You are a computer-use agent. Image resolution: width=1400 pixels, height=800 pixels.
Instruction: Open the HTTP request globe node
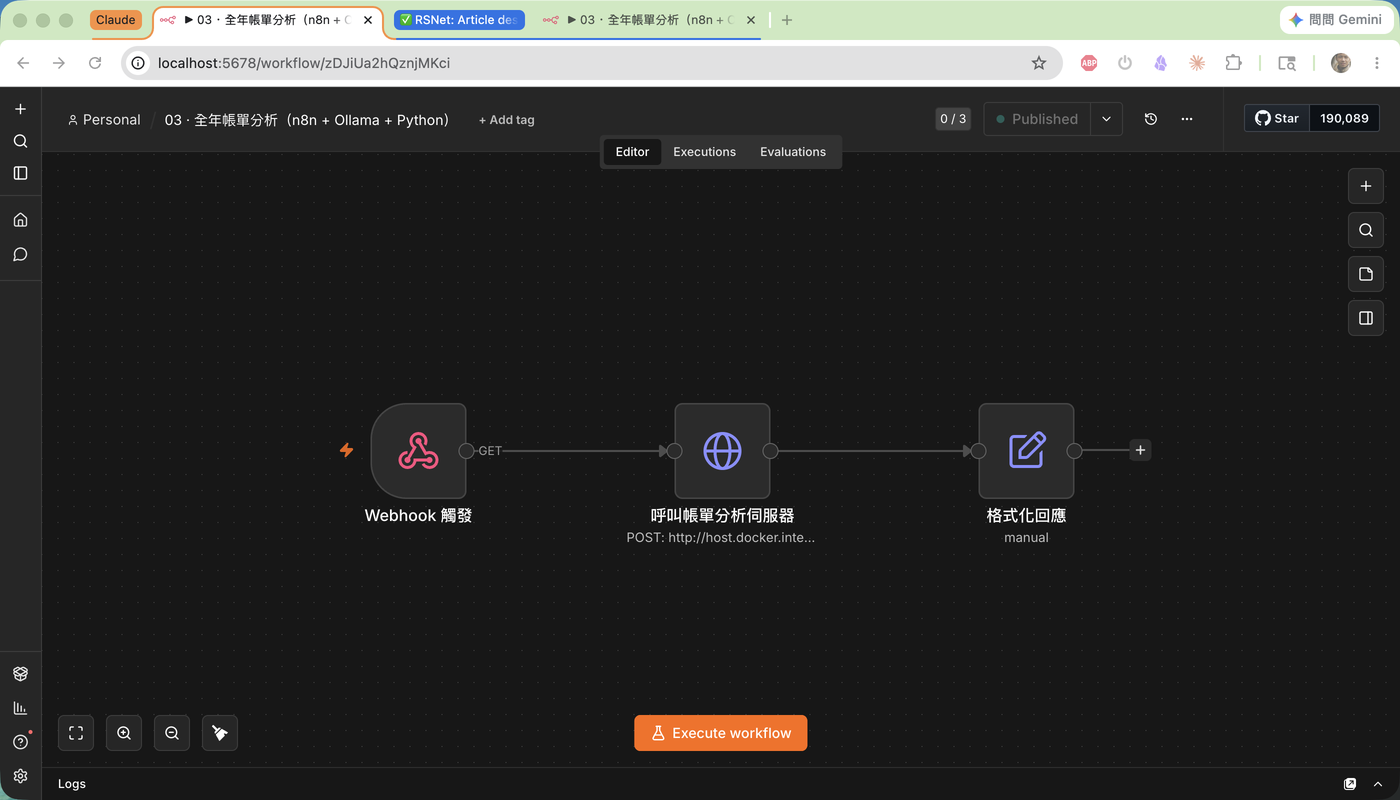click(x=722, y=451)
